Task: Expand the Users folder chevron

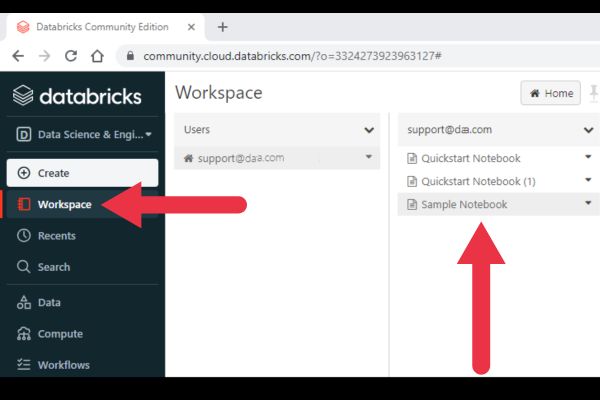Action: point(369,130)
